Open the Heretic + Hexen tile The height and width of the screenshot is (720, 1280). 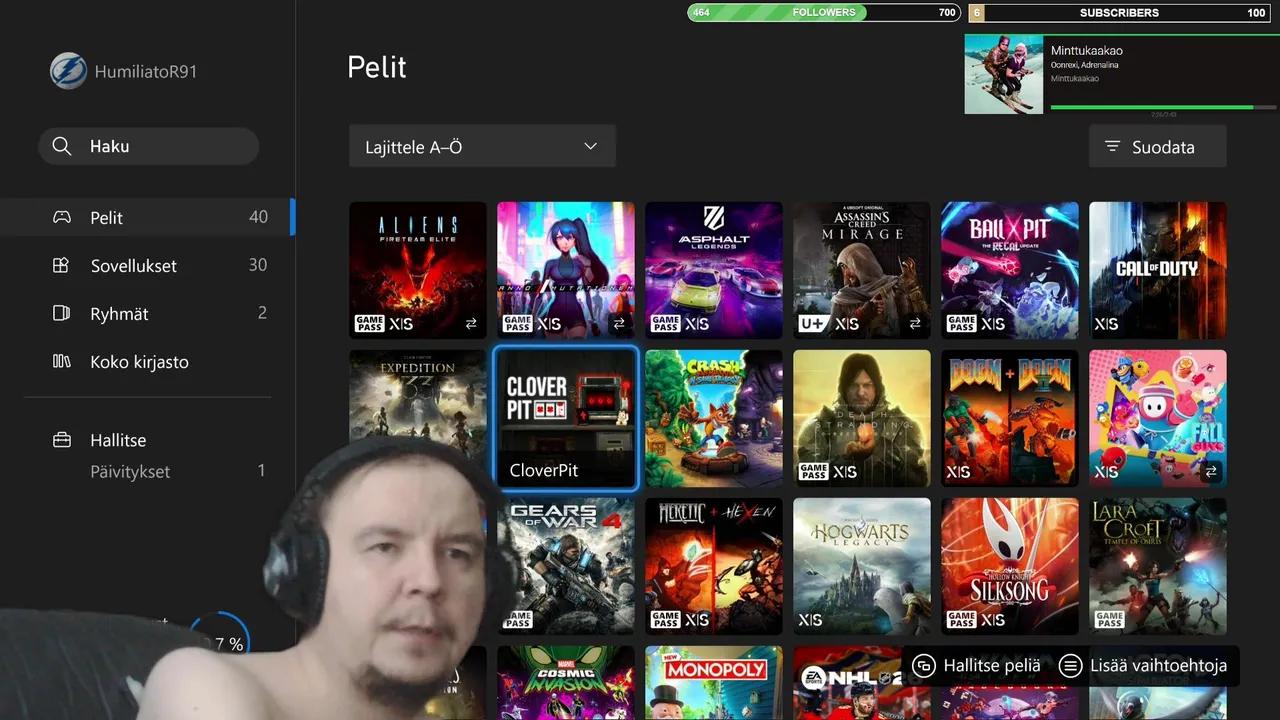[714, 566]
